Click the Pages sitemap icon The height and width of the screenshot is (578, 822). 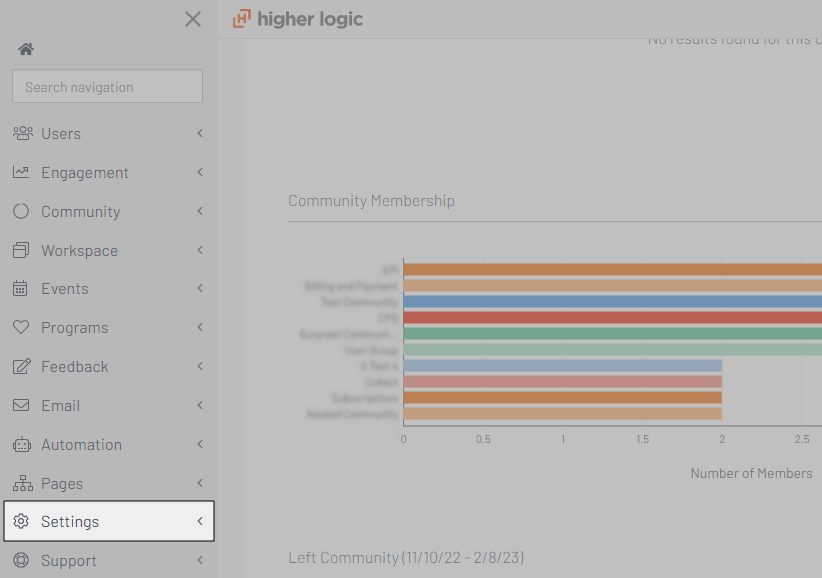click(x=22, y=483)
